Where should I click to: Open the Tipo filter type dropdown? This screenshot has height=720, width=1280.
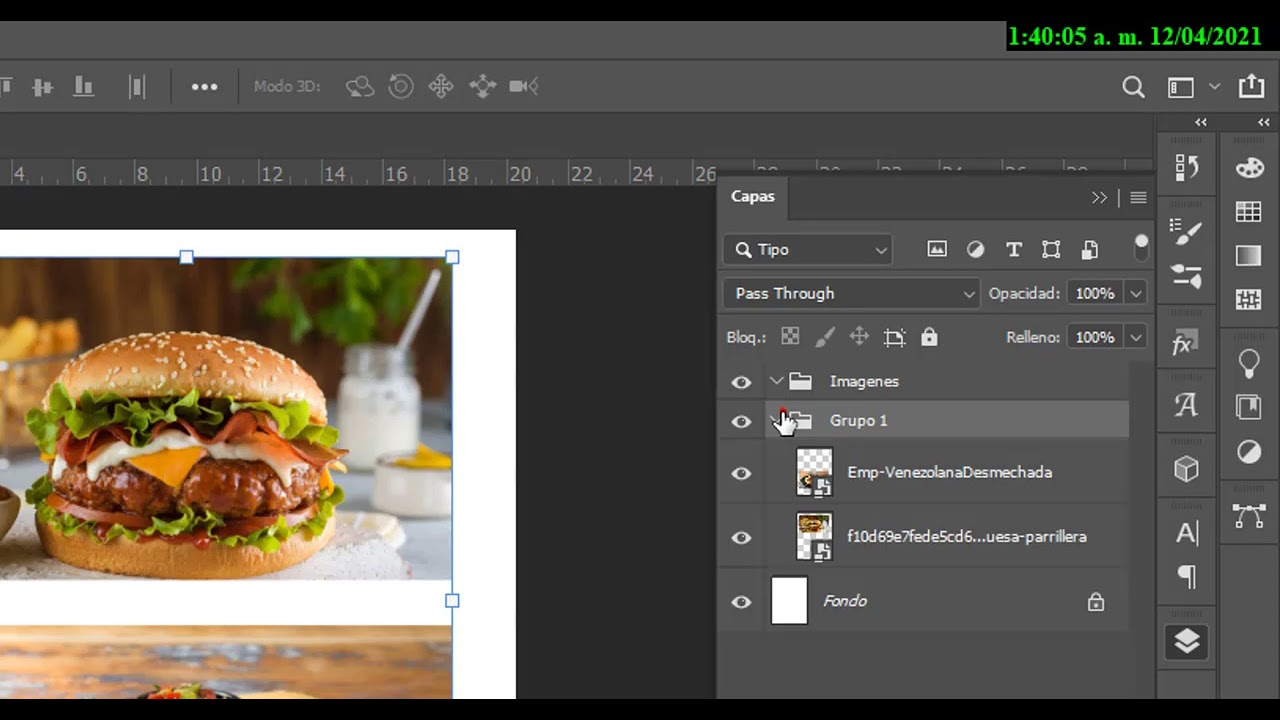click(x=807, y=249)
